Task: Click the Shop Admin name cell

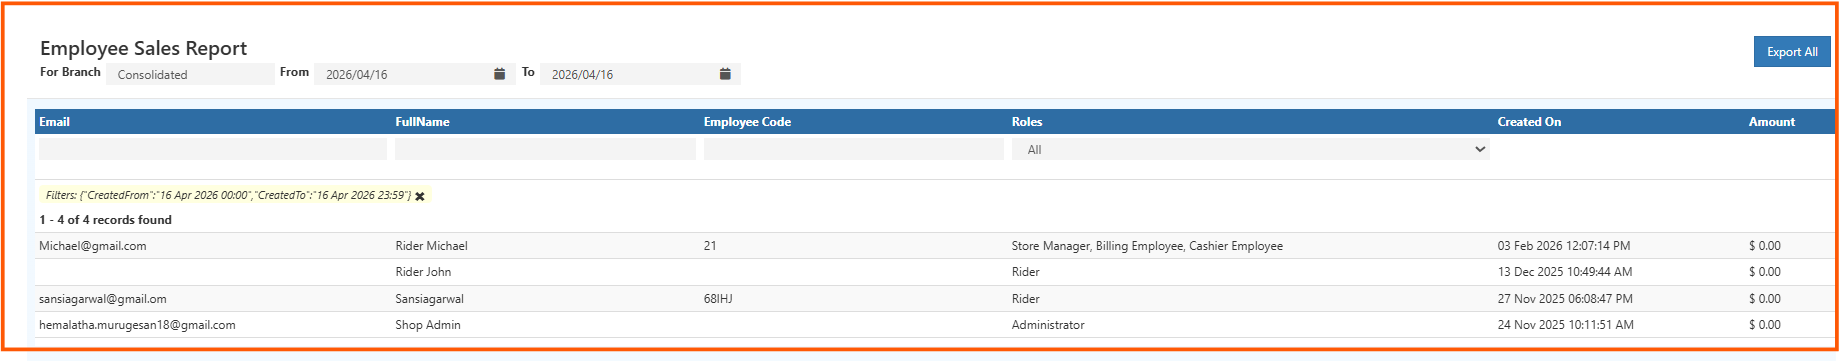Action: pyautogui.click(x=428, y=325)
